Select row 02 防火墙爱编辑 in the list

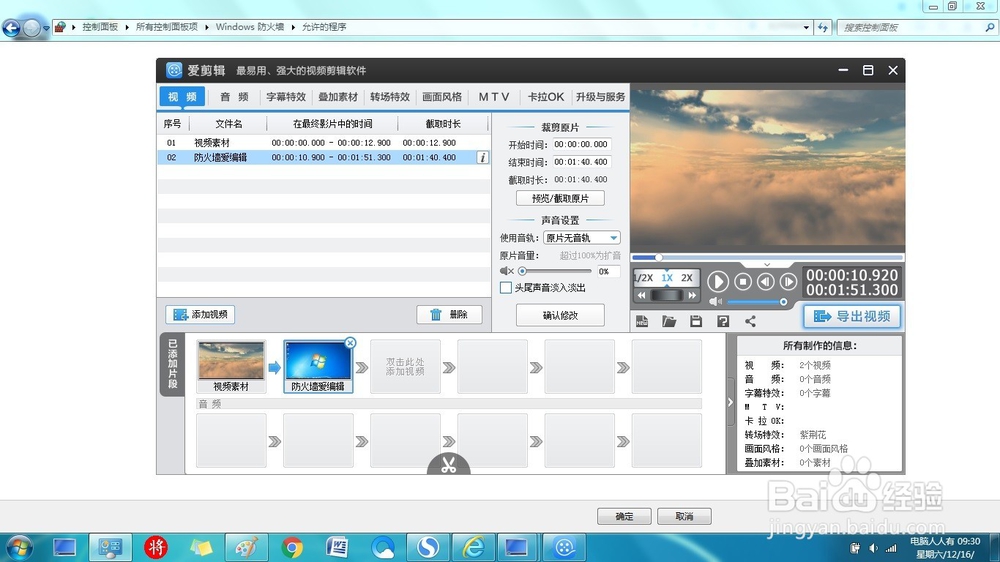pyautogui.click(x=324, y=158)
